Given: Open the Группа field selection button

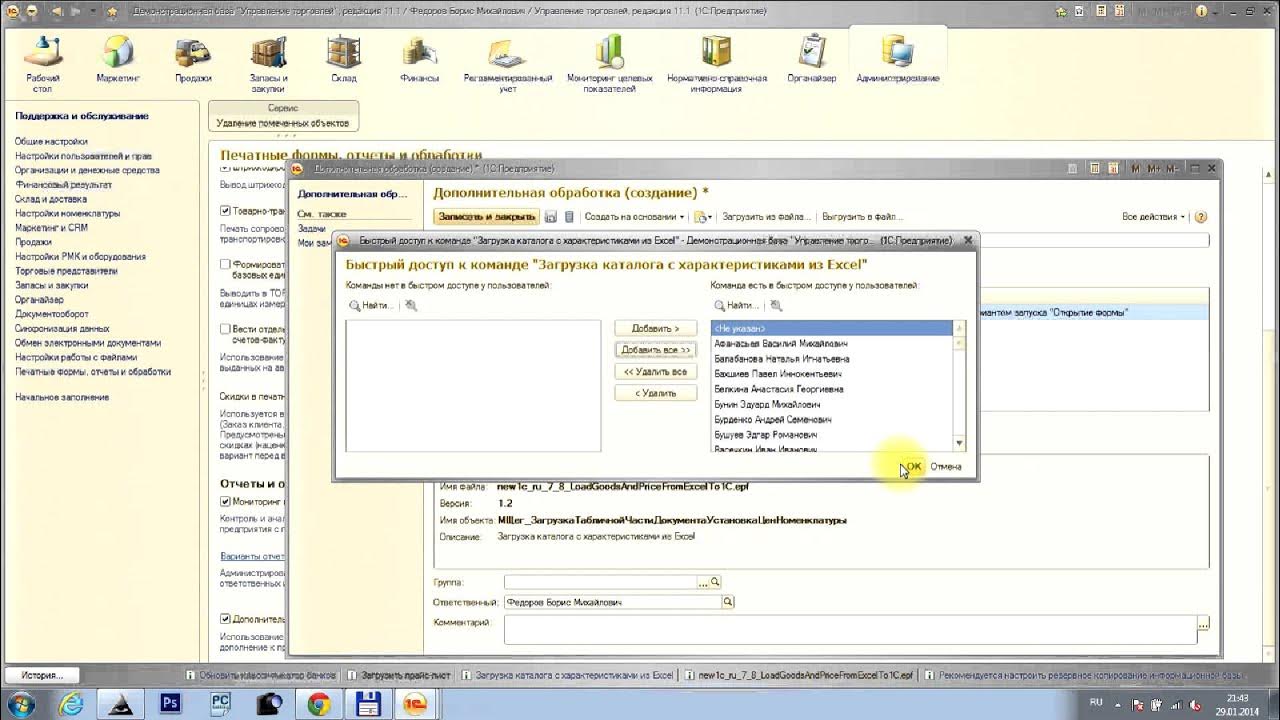Looking at the screenshot, I should [x=703, y=582].
